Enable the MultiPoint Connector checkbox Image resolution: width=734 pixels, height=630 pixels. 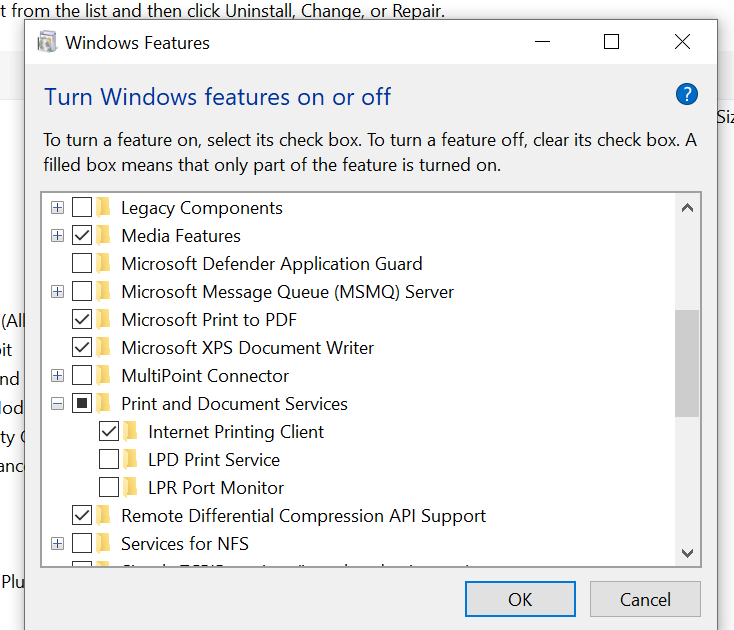coord(82,376)
